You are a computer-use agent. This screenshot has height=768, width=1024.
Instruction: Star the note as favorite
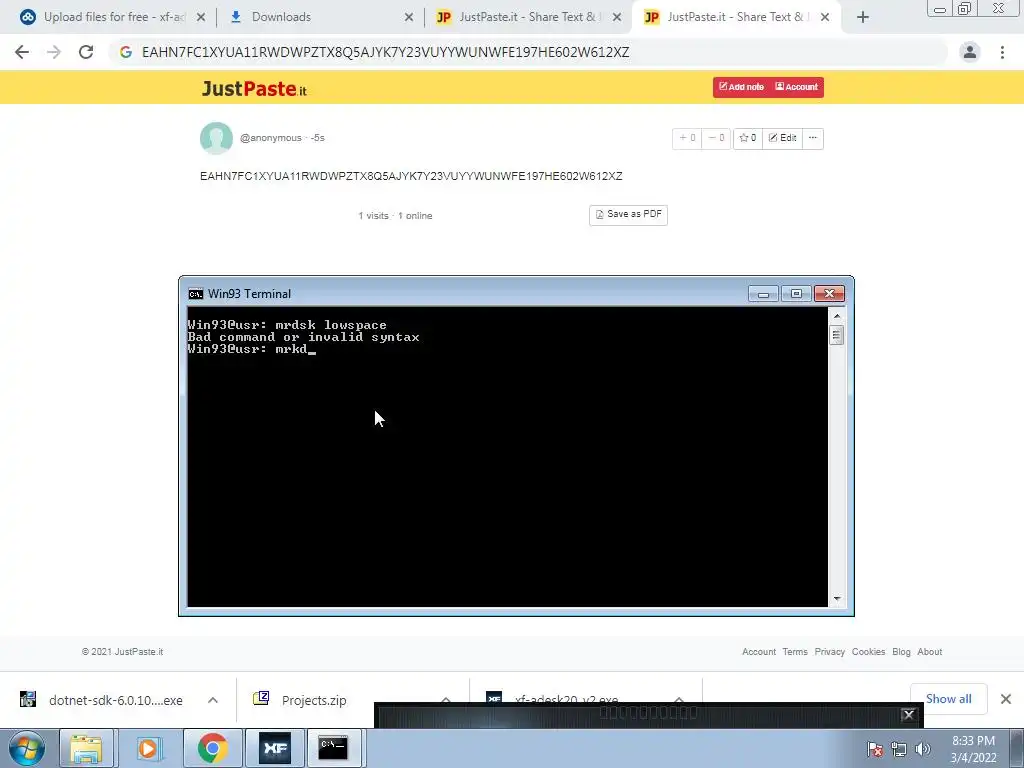(747, 138)
